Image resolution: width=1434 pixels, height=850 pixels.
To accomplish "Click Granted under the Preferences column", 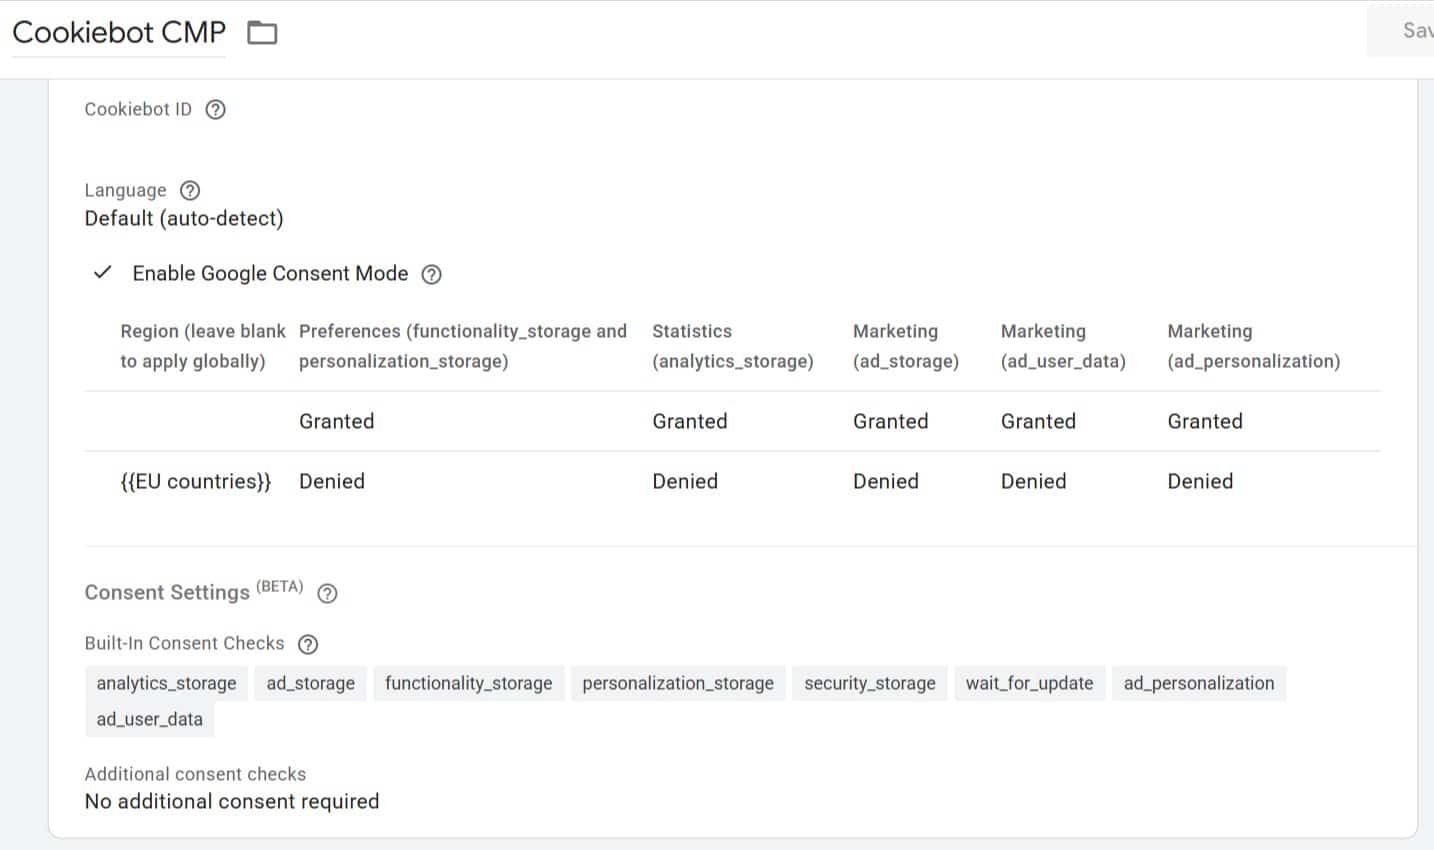I will coord(337,421).
